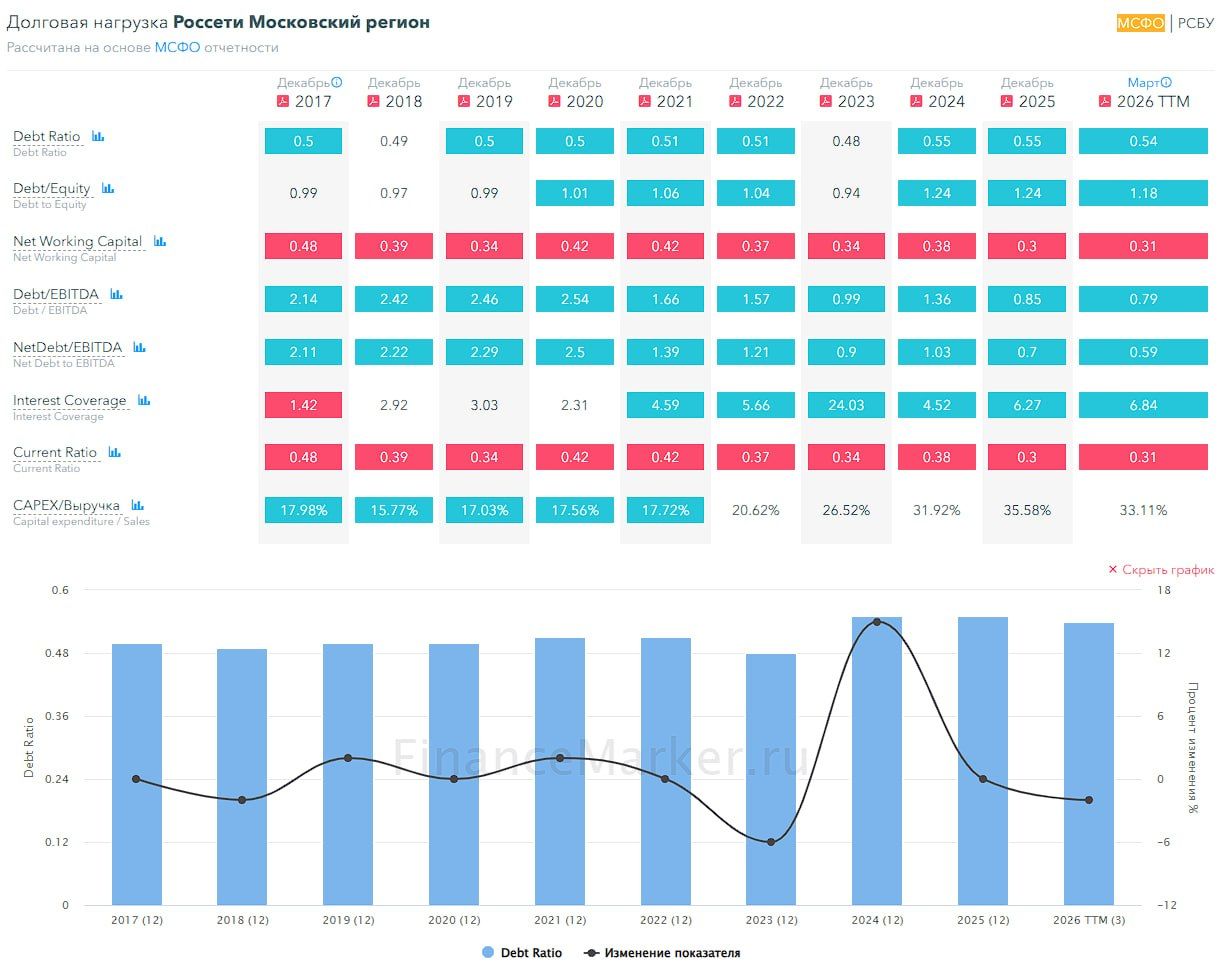
Task: Open the 2025 PDF report icon
Action: click(x=1007, y=101)
